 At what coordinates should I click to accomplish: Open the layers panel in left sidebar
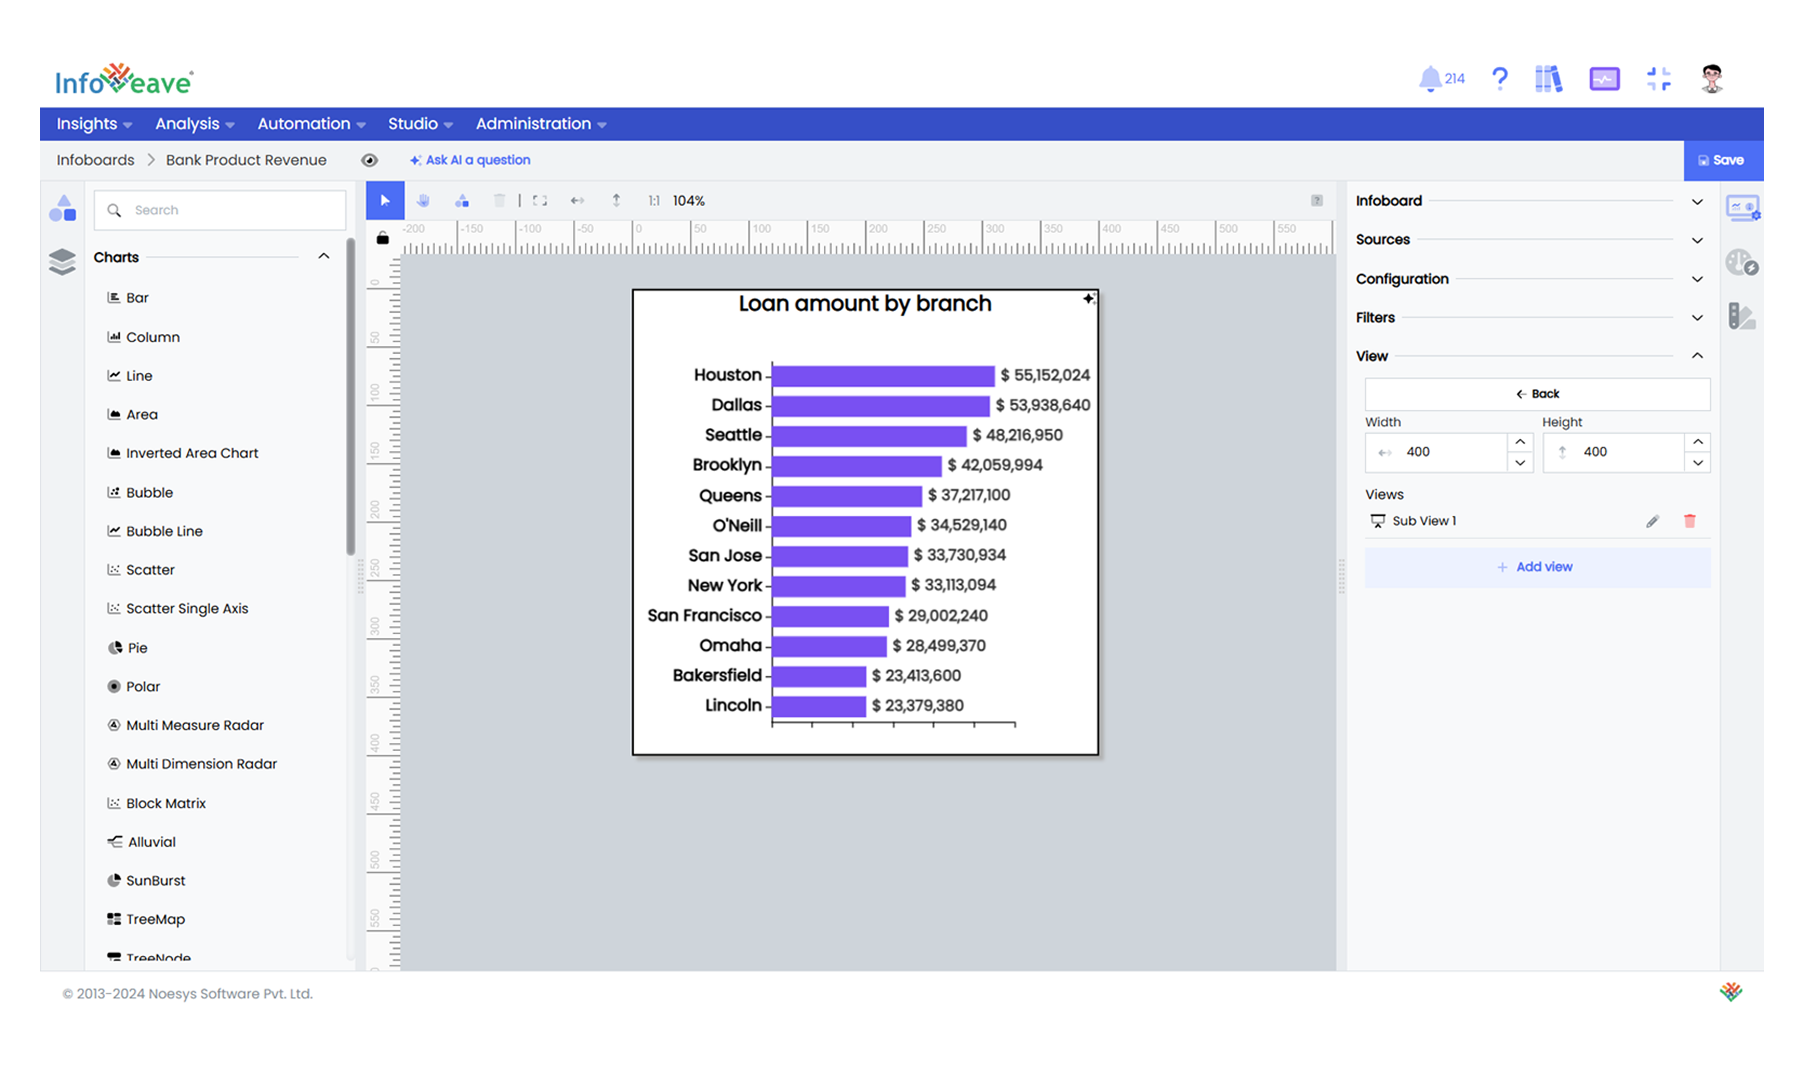62,262
